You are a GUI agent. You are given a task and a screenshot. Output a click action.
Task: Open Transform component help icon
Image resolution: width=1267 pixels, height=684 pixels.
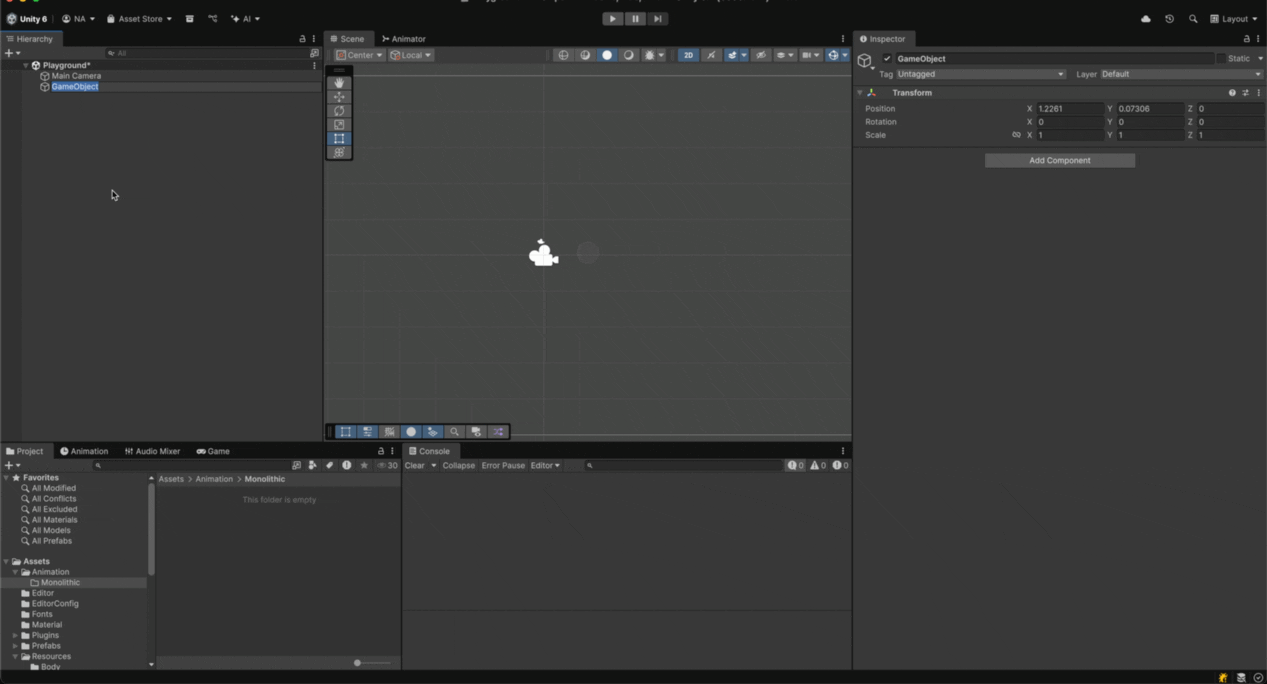click(1232, 93)
